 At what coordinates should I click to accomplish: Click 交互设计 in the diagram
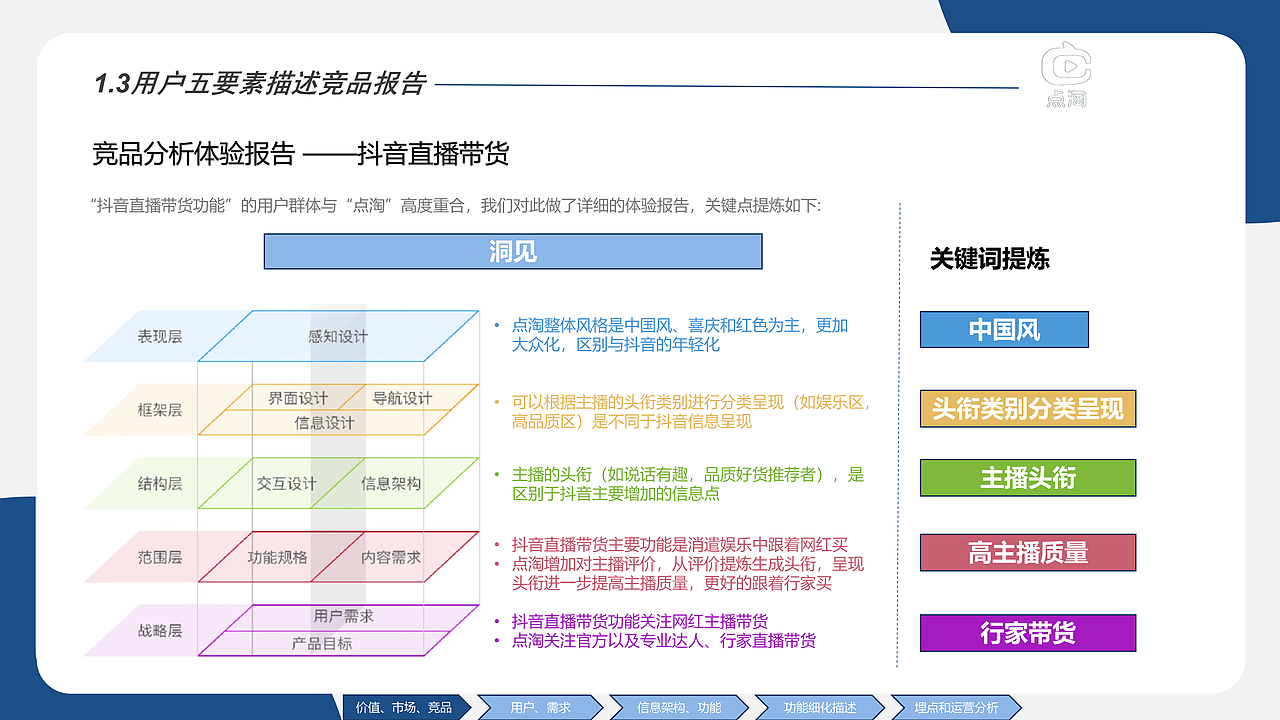click(286, 484)
